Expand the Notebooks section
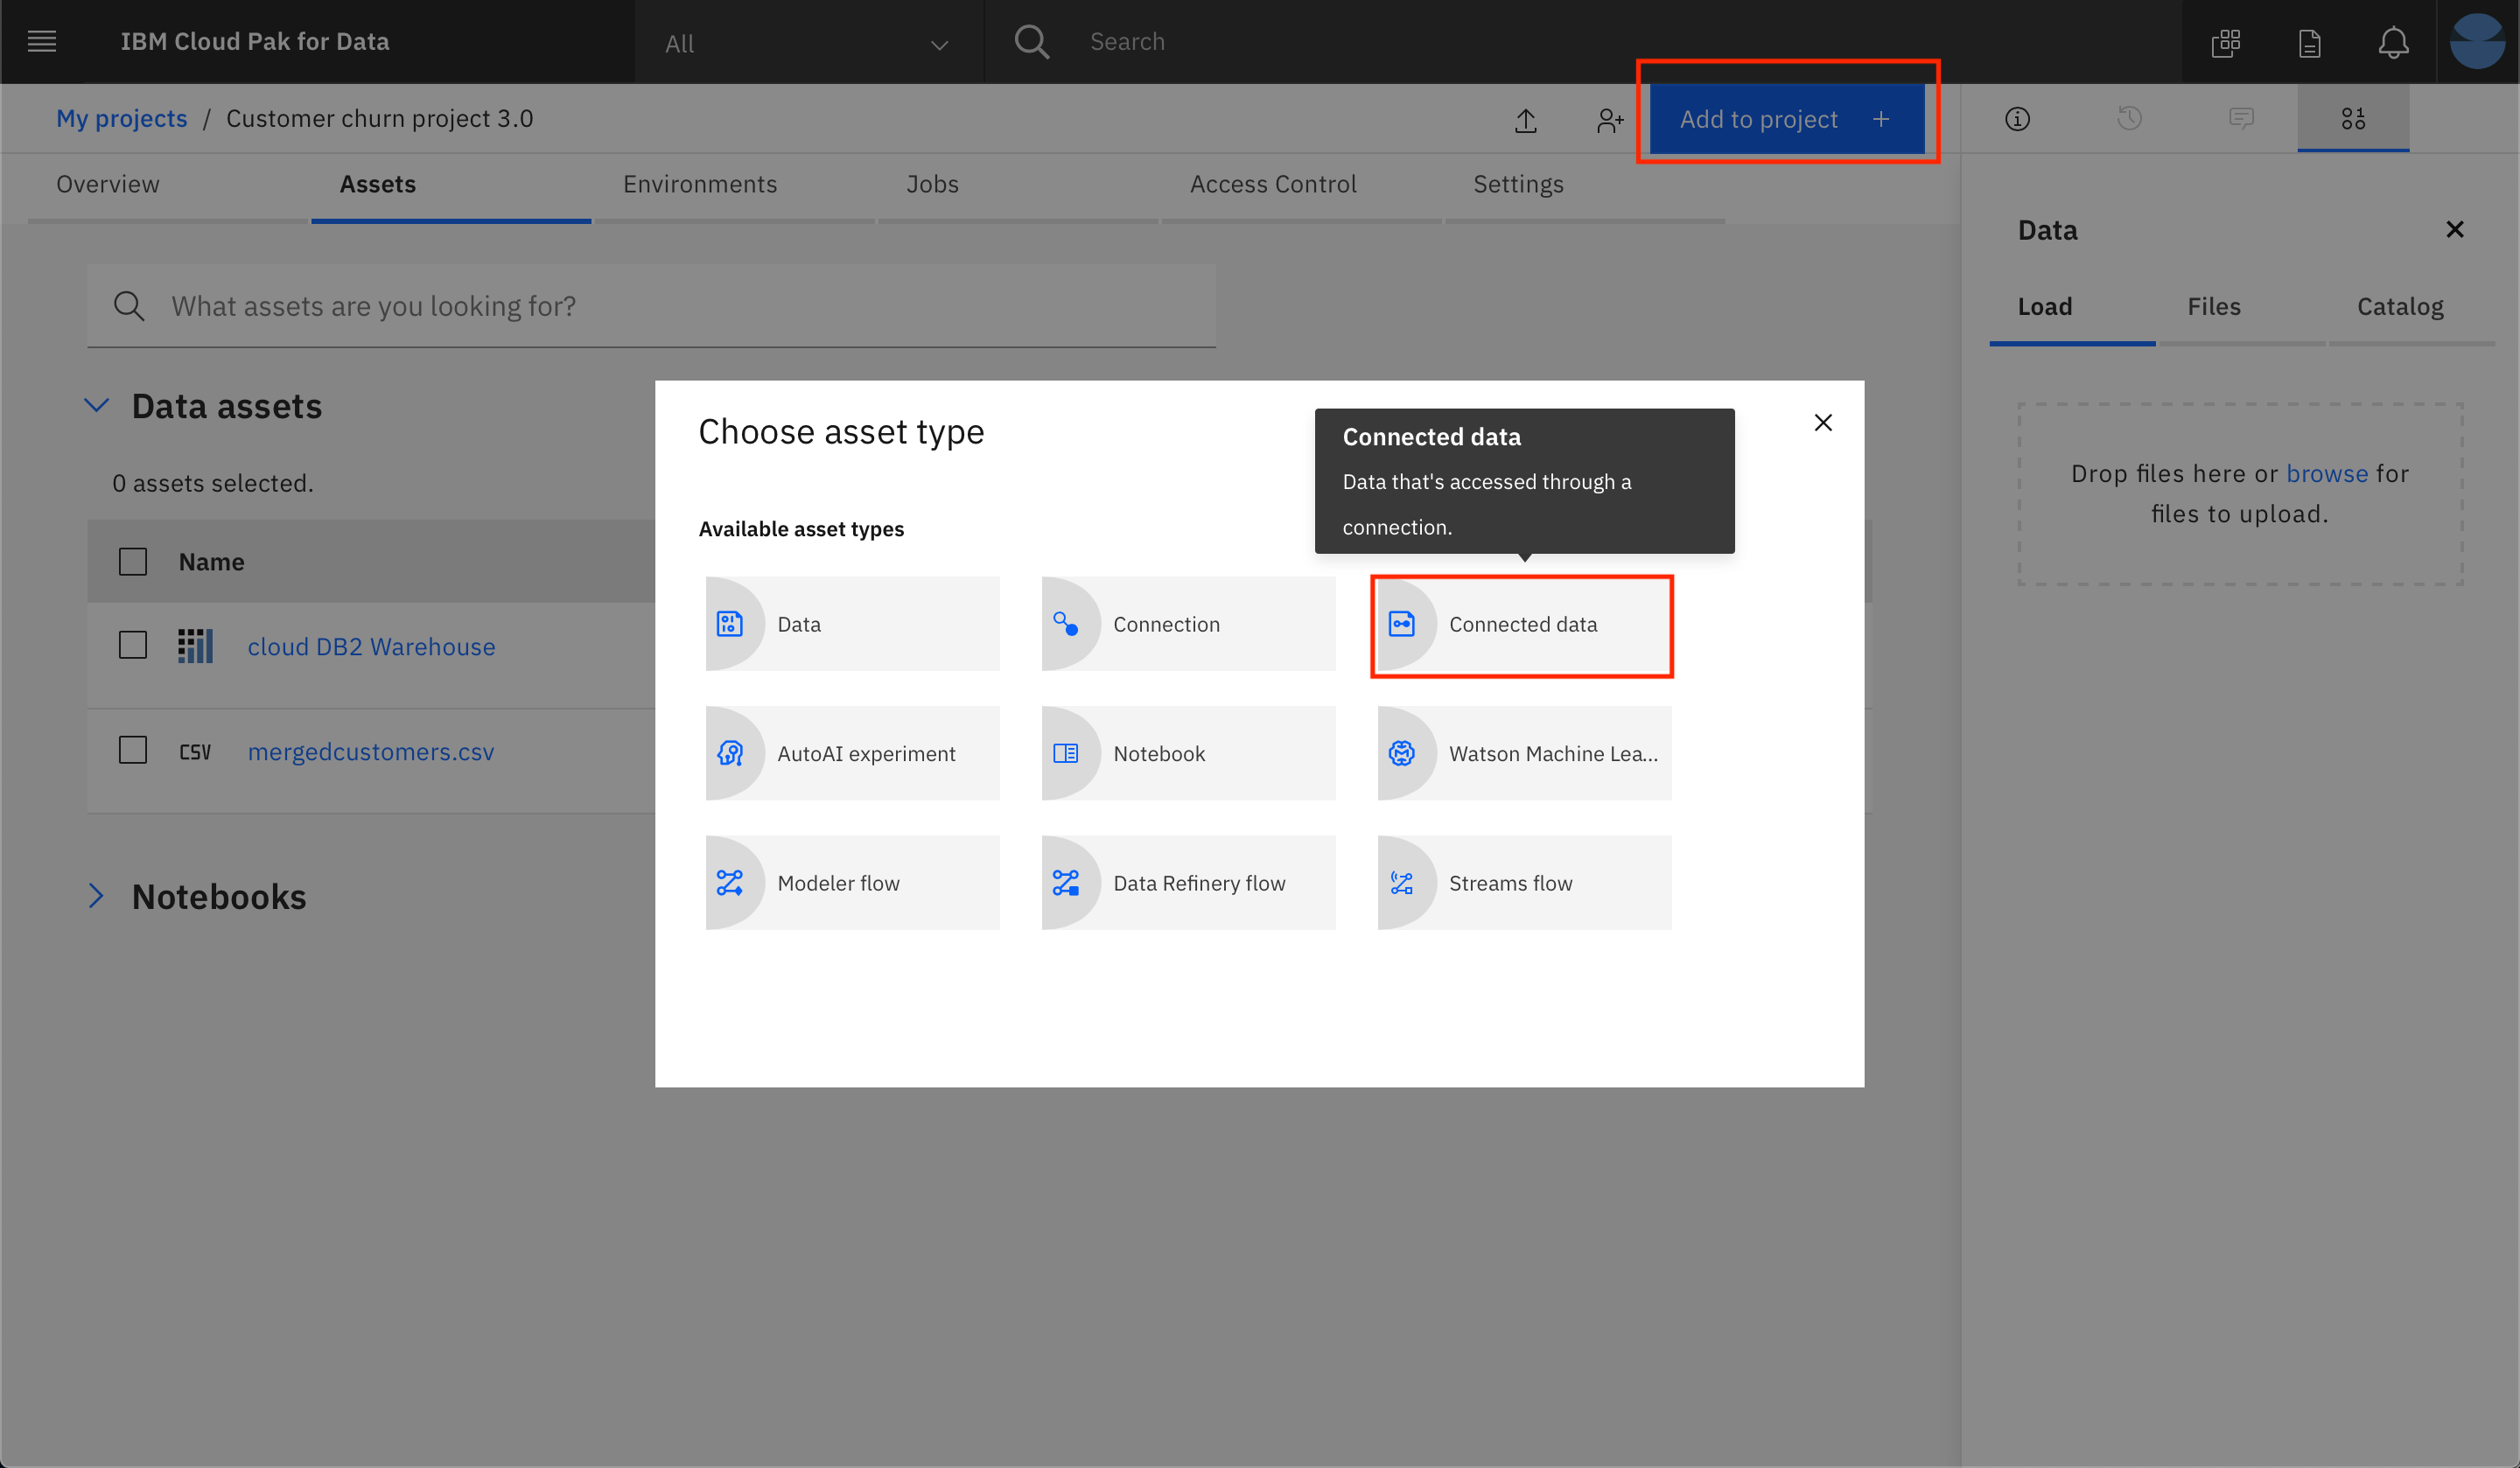Viewport: 2520px width, 1468px height. (96, 896)
